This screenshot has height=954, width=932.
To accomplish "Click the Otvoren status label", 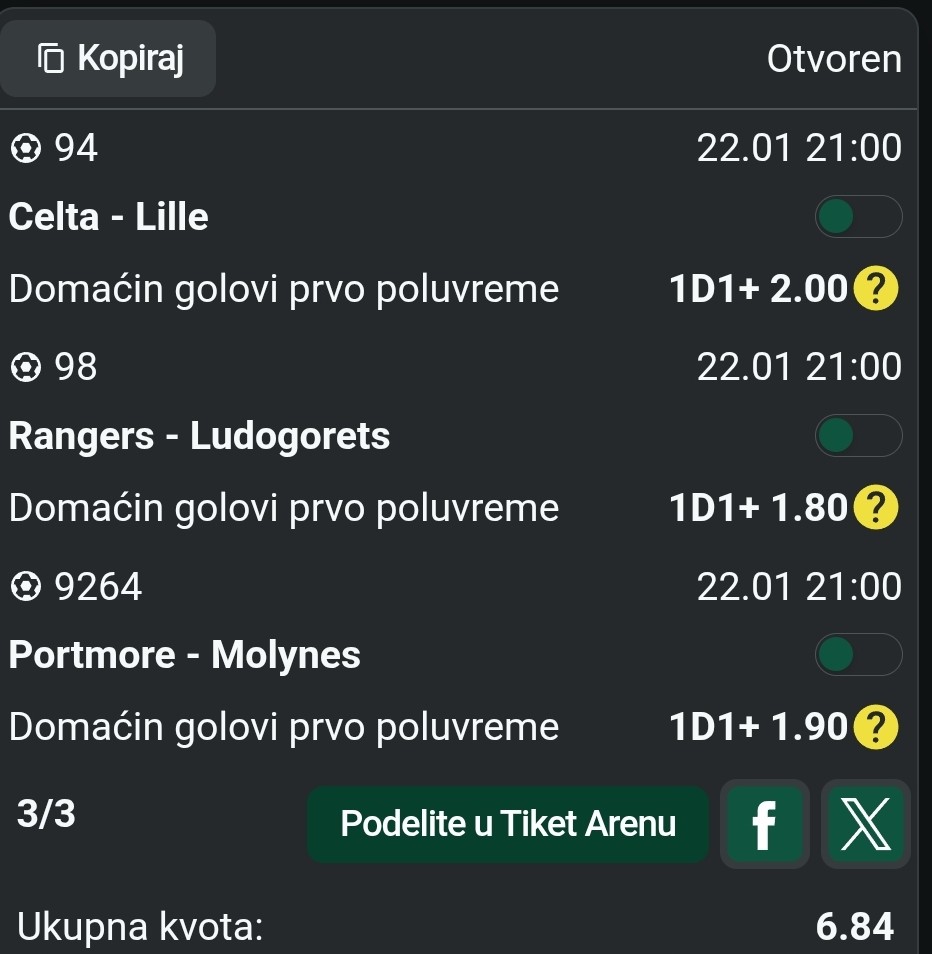I will tap(834, 59).
